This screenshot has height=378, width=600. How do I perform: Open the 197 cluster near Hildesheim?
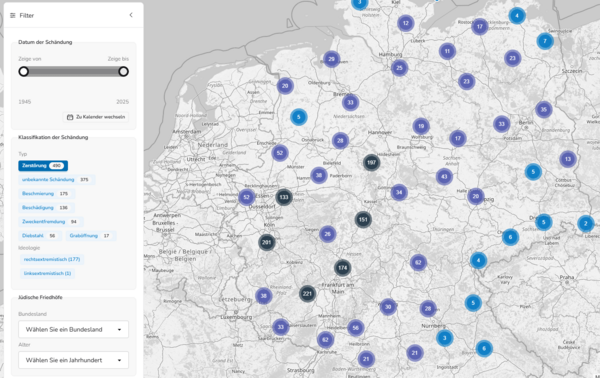click(371, 163)
